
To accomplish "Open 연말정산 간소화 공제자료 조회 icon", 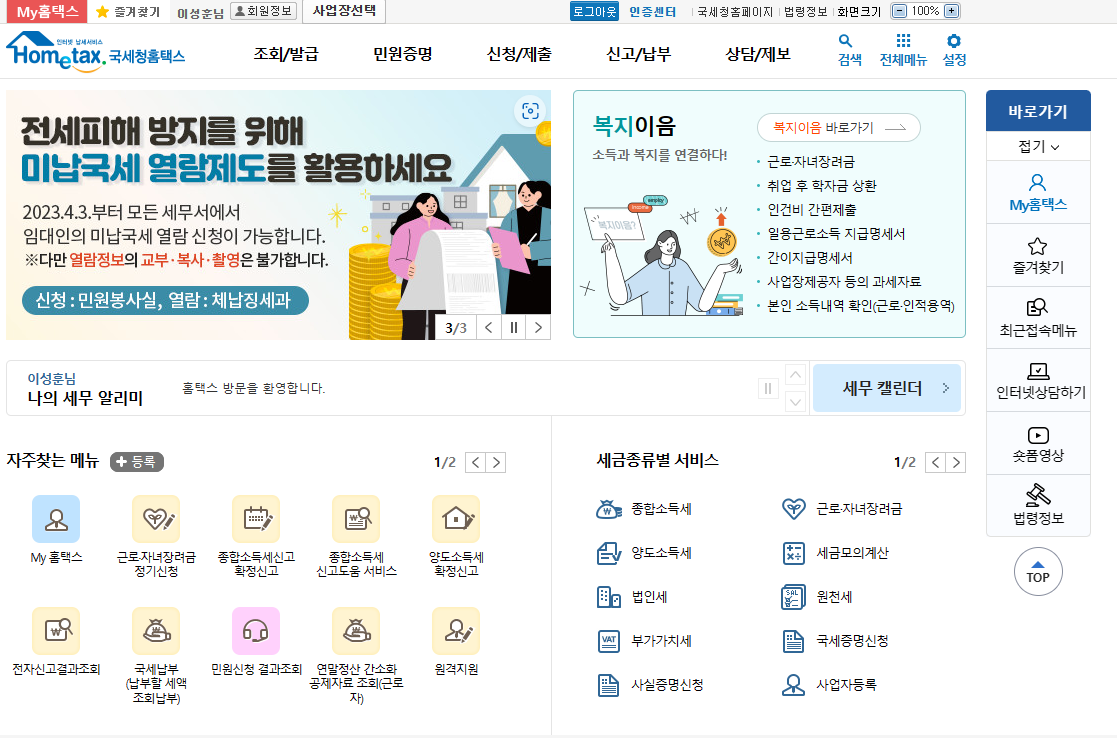I will 356,630.
